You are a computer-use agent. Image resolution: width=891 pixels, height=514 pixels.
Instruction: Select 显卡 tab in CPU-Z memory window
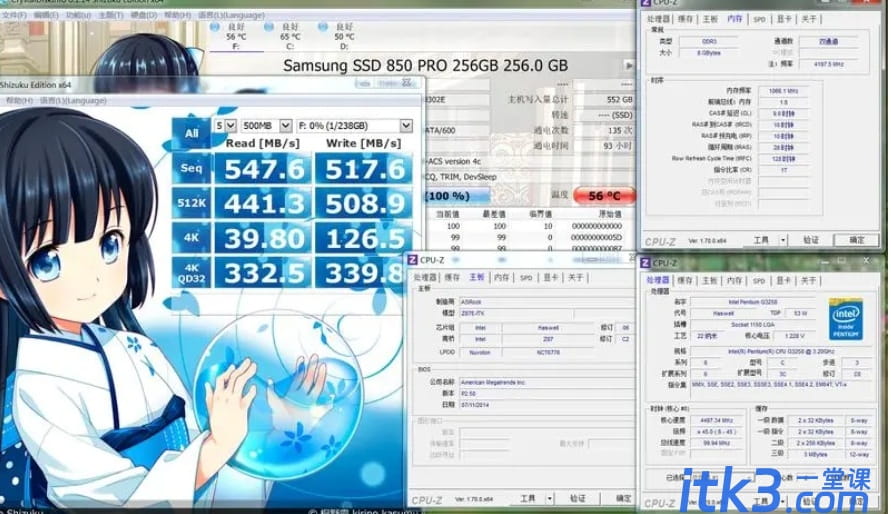tap(784, 19)
